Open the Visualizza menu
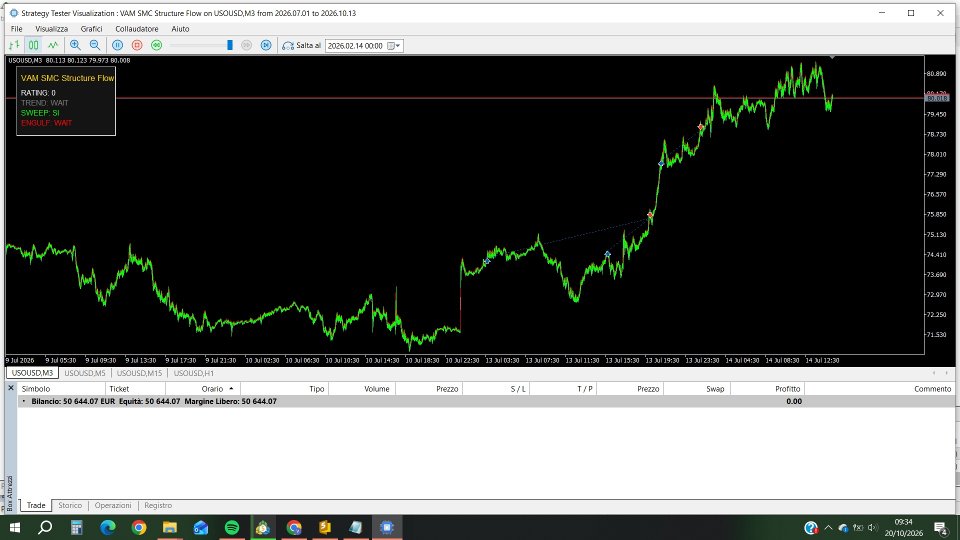This screenshot has width=960, height=540. click(51, 29)
